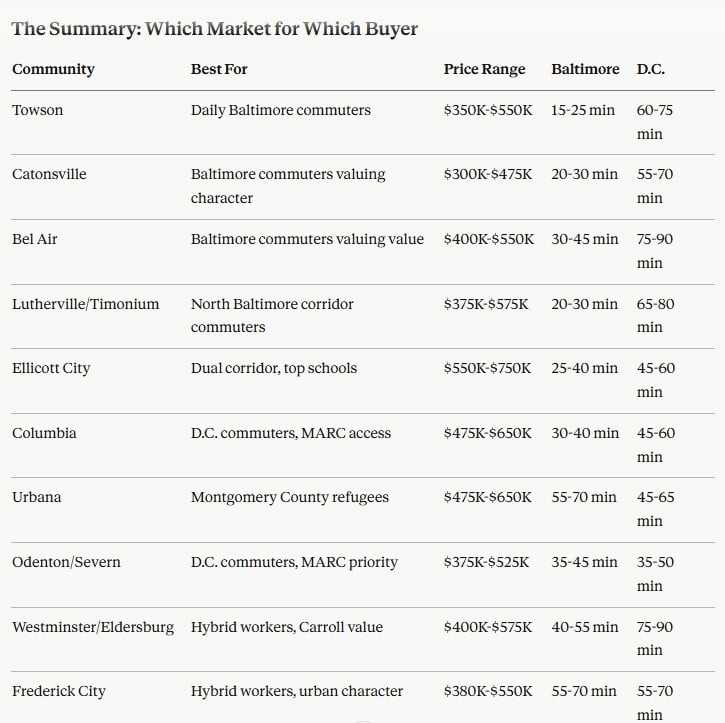Click the Bel Air row name
The height and width of the screenshot is (723, 725).
click(x=35, y=239)
